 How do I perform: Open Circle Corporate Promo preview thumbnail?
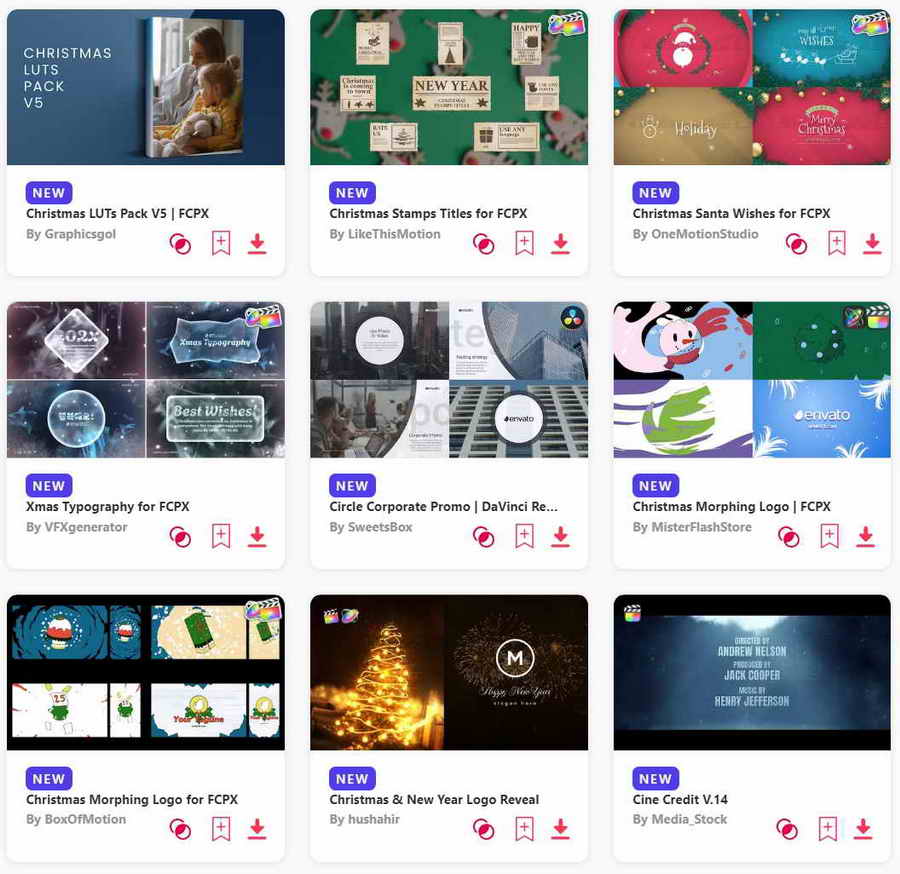click(x=449, y=380)
